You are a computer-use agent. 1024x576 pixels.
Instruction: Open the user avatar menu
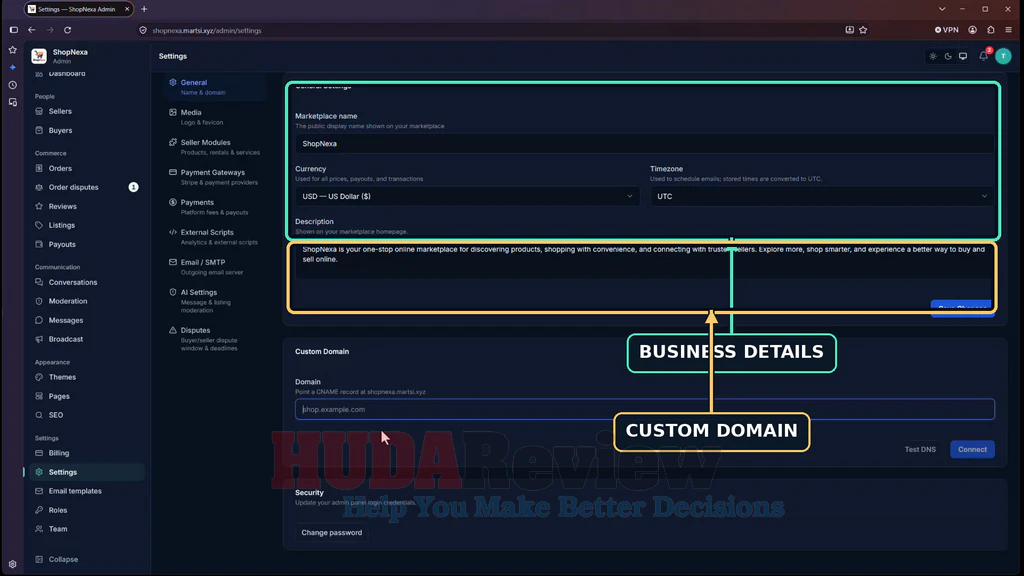coord(1004,56)
